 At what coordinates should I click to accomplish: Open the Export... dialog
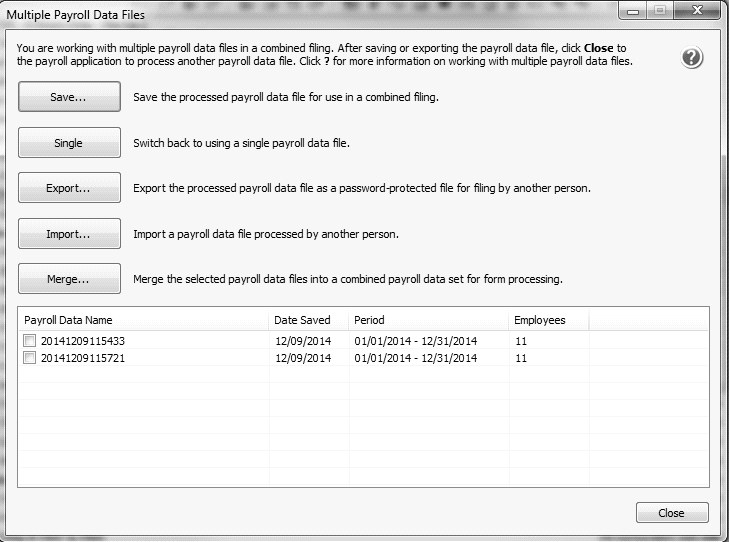pos(69,188)
